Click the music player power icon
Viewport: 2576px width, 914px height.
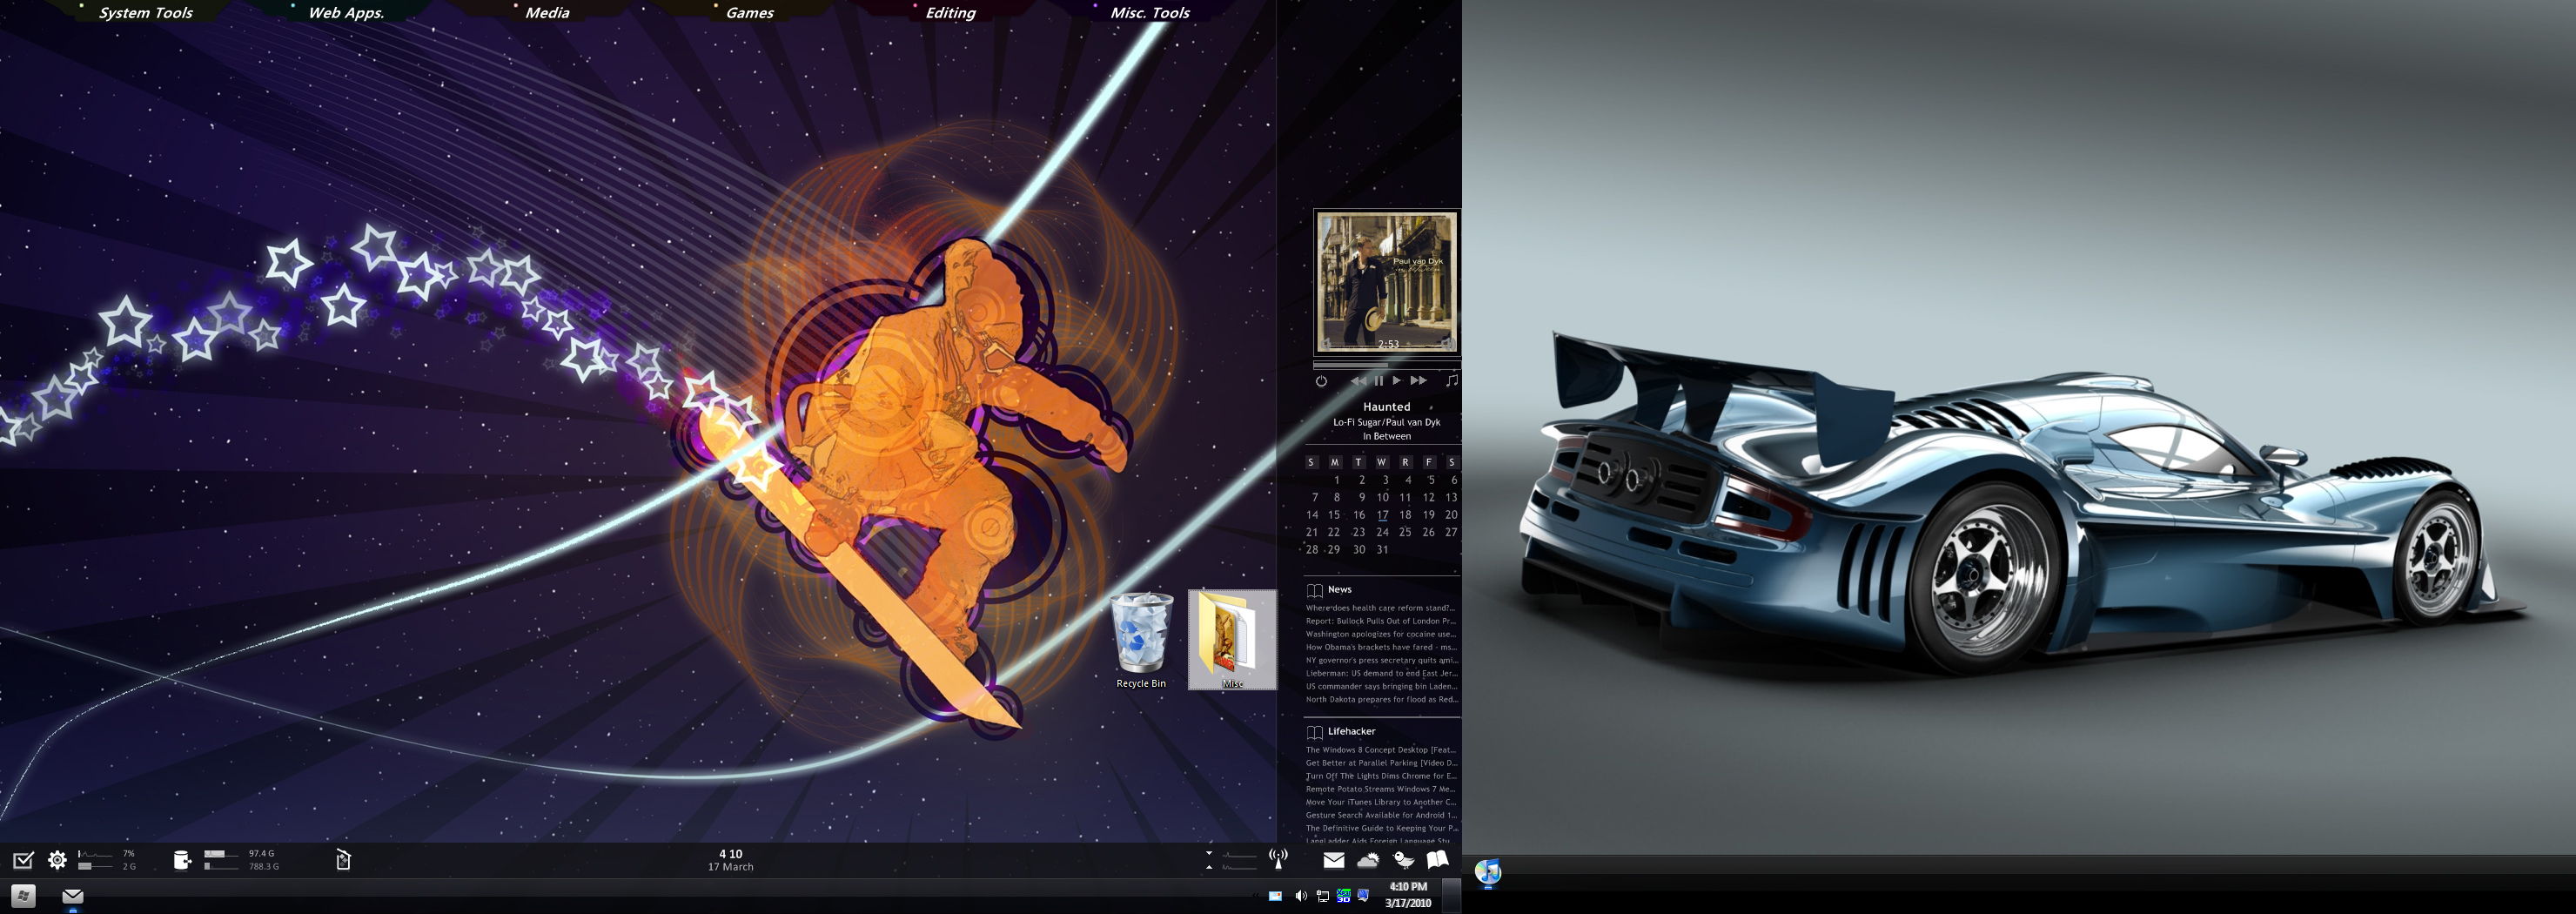[x=1321, y=381]
